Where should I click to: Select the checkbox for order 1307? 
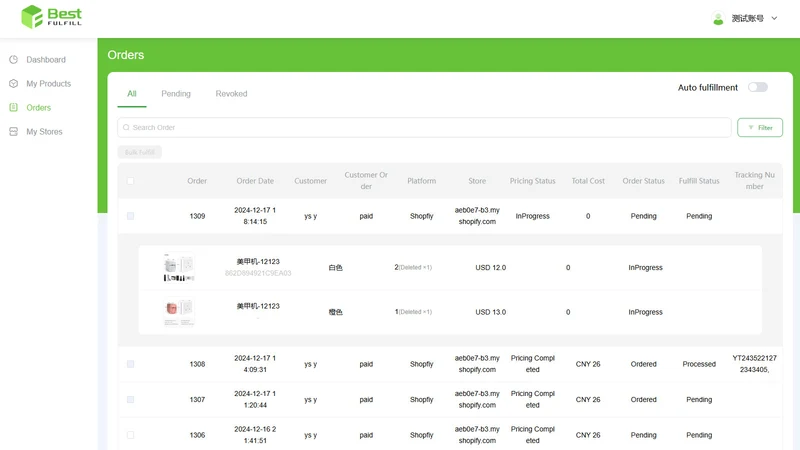pos(131,399)
